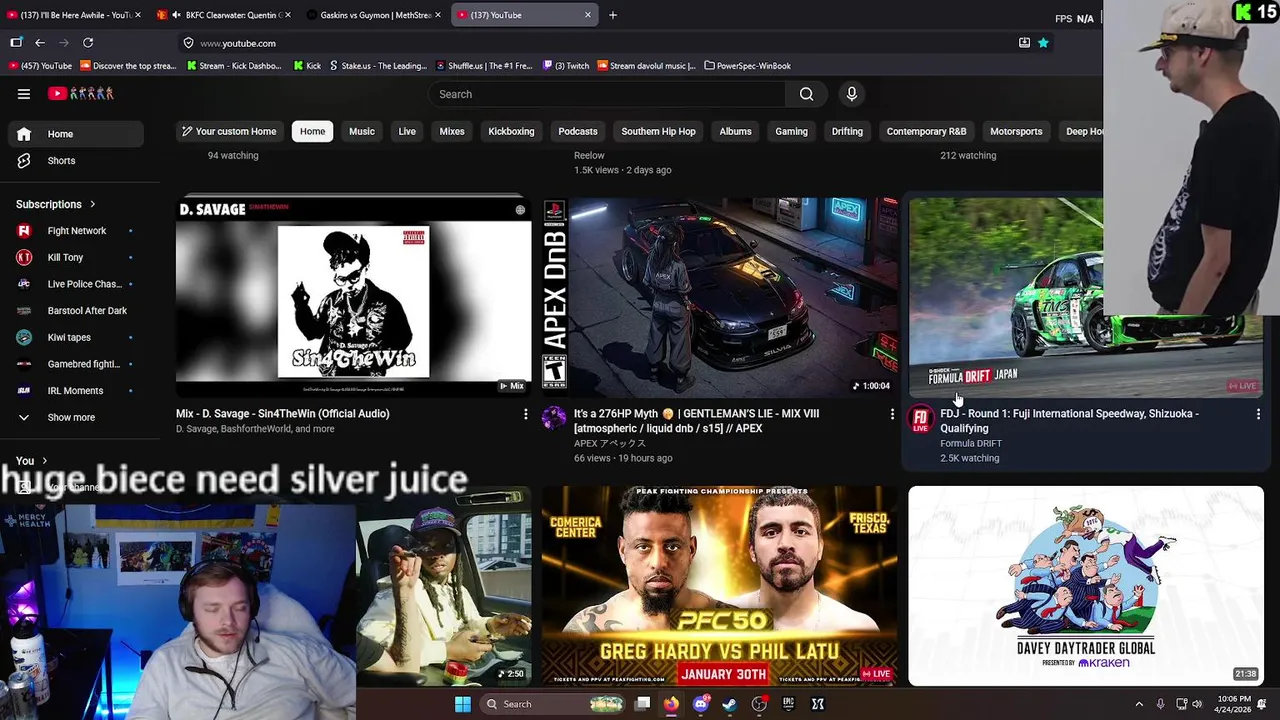This screenshot has height=720, width=1280.
Task: Select the Gaming filter chip
Action: (x=791, y=131)
